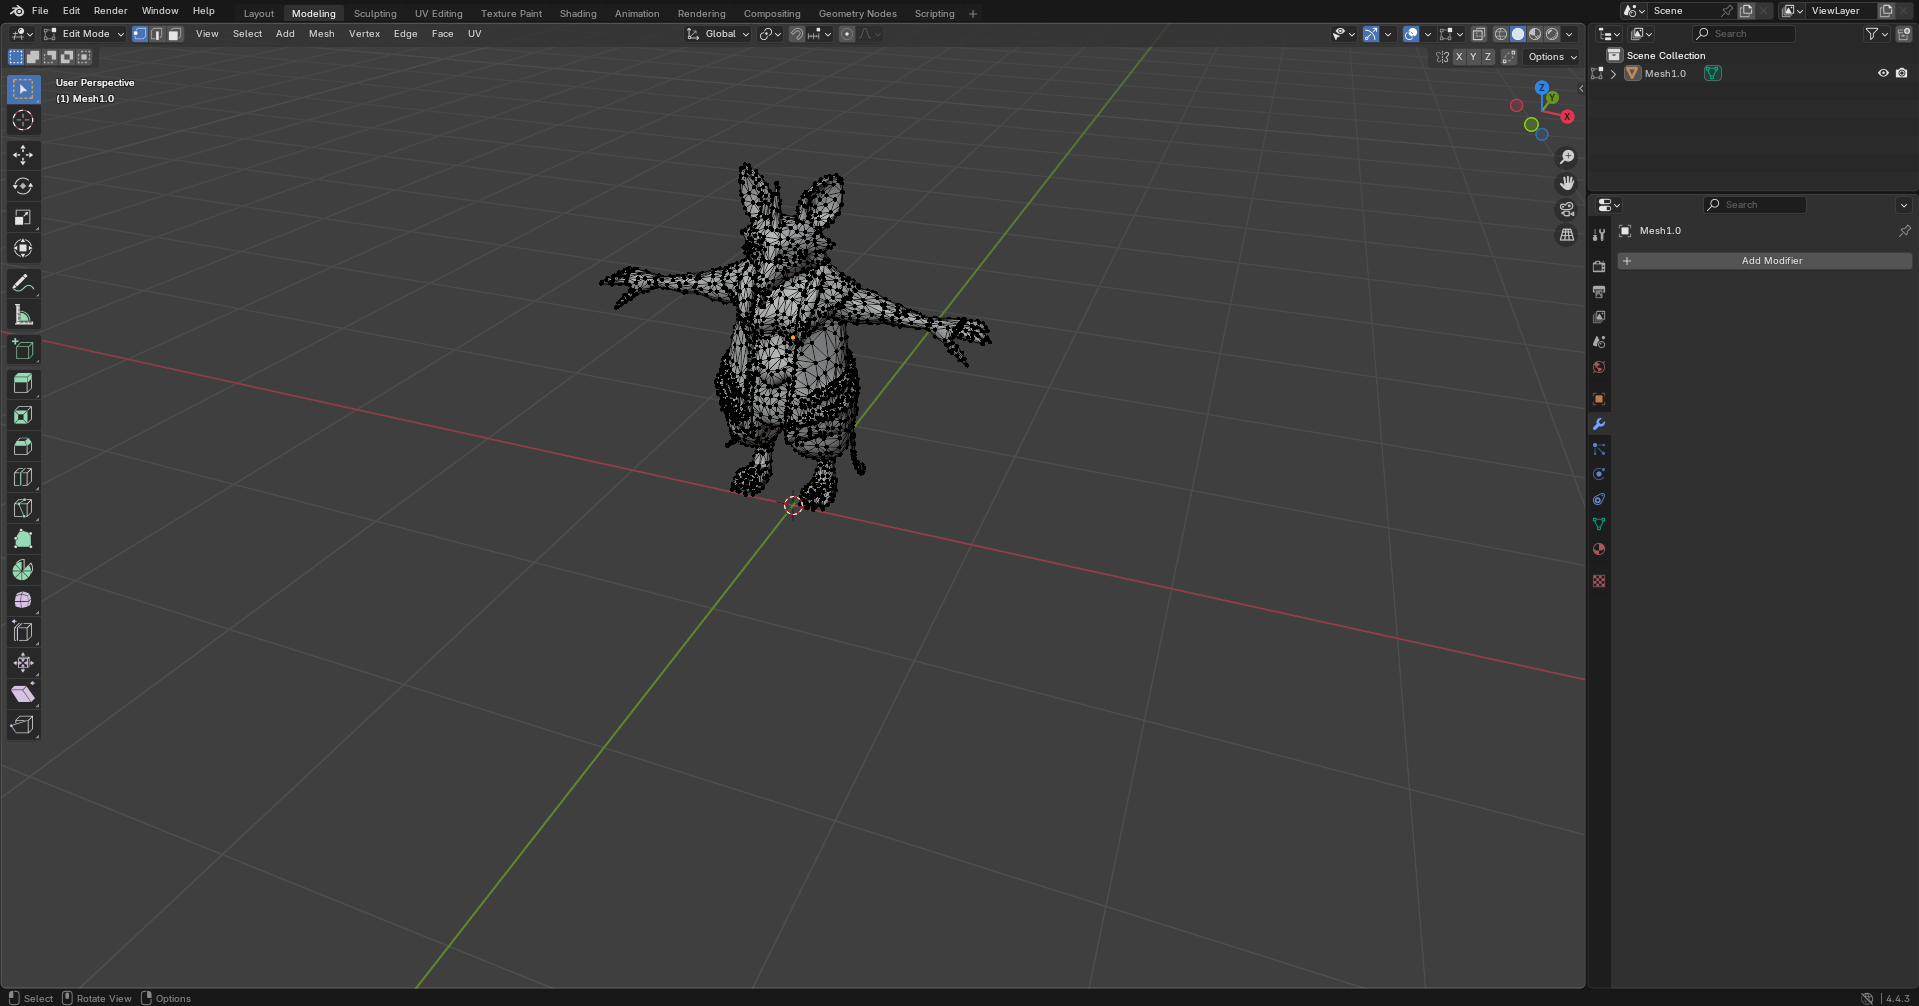
Task: Open the Edit Mode dropdown
Action: 85,34
